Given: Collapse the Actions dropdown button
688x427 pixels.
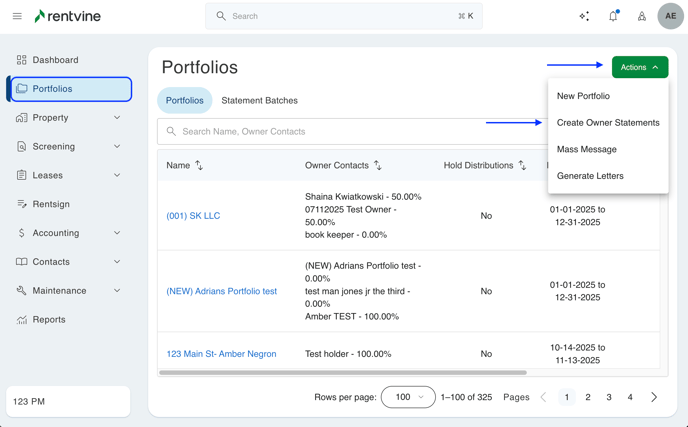Looking at the screenshot, I should tap(640, 67).
